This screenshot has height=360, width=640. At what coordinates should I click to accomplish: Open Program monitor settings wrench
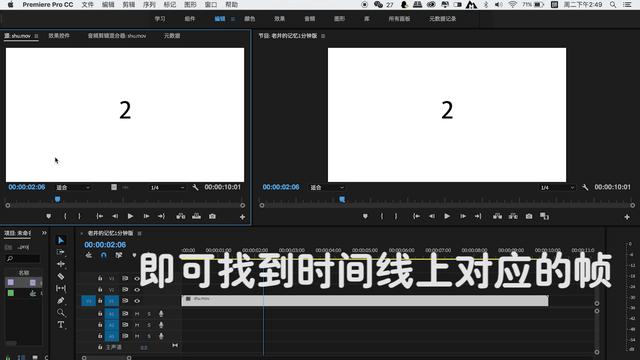tap(585, 187)
